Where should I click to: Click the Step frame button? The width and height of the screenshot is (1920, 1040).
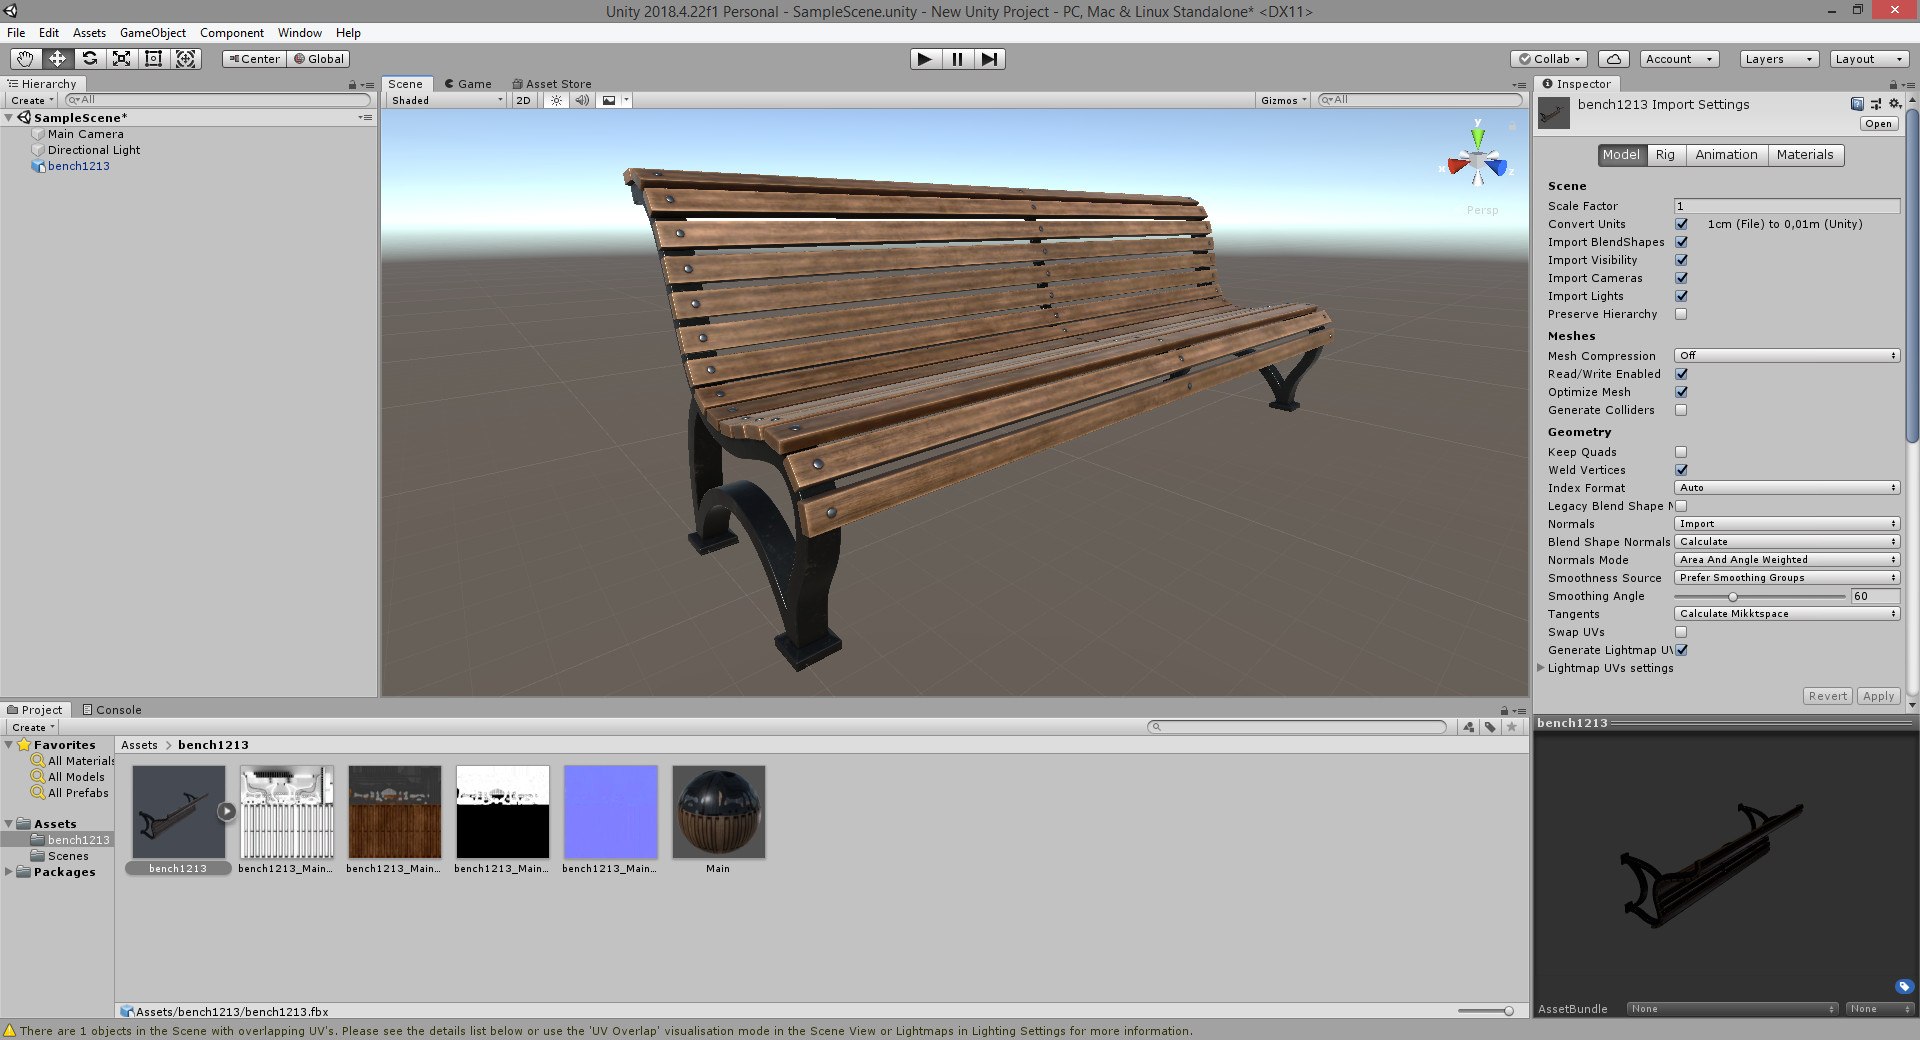click(989, 59)
